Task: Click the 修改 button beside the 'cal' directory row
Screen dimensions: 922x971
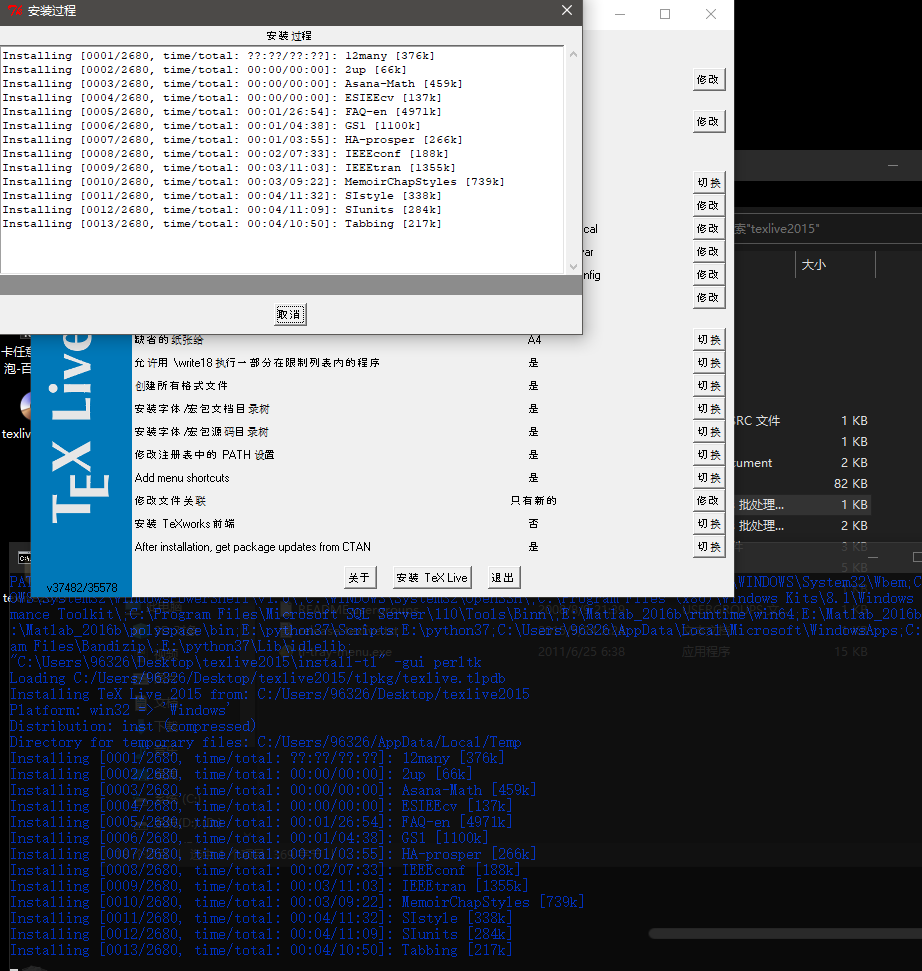Action: pyautogui.click(x=708, y=229)
